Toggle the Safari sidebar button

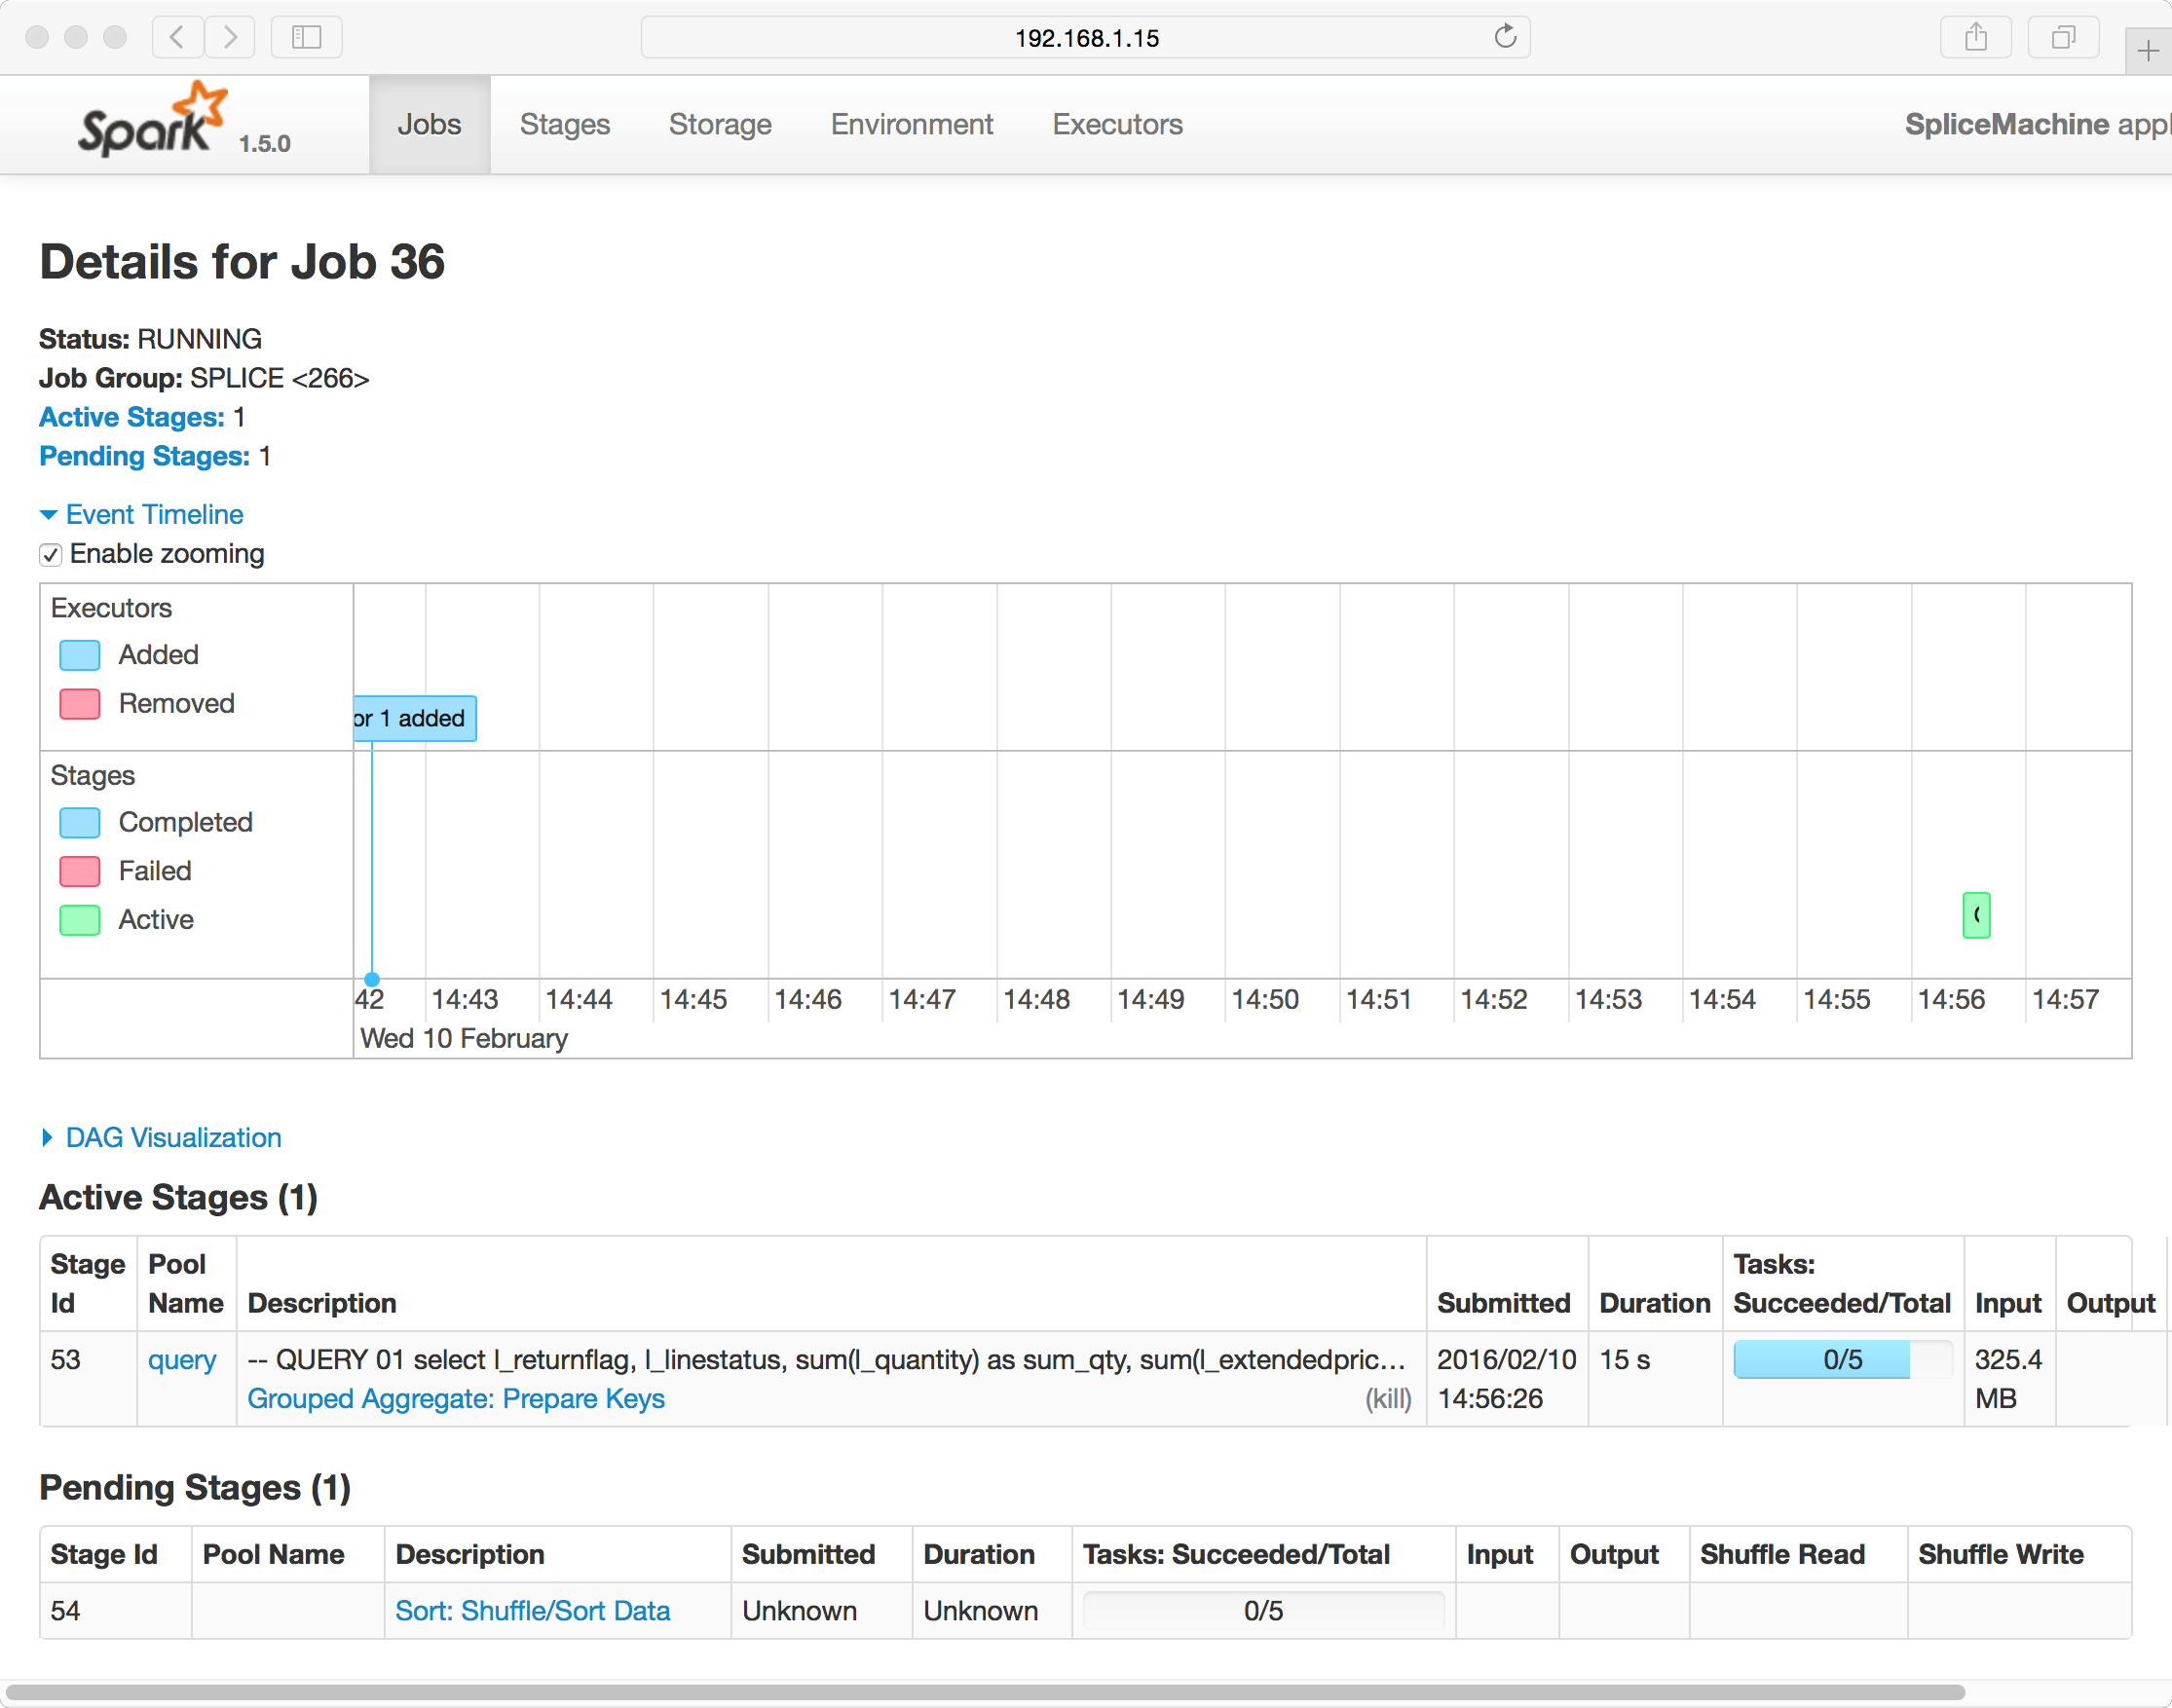pos(306,37)
